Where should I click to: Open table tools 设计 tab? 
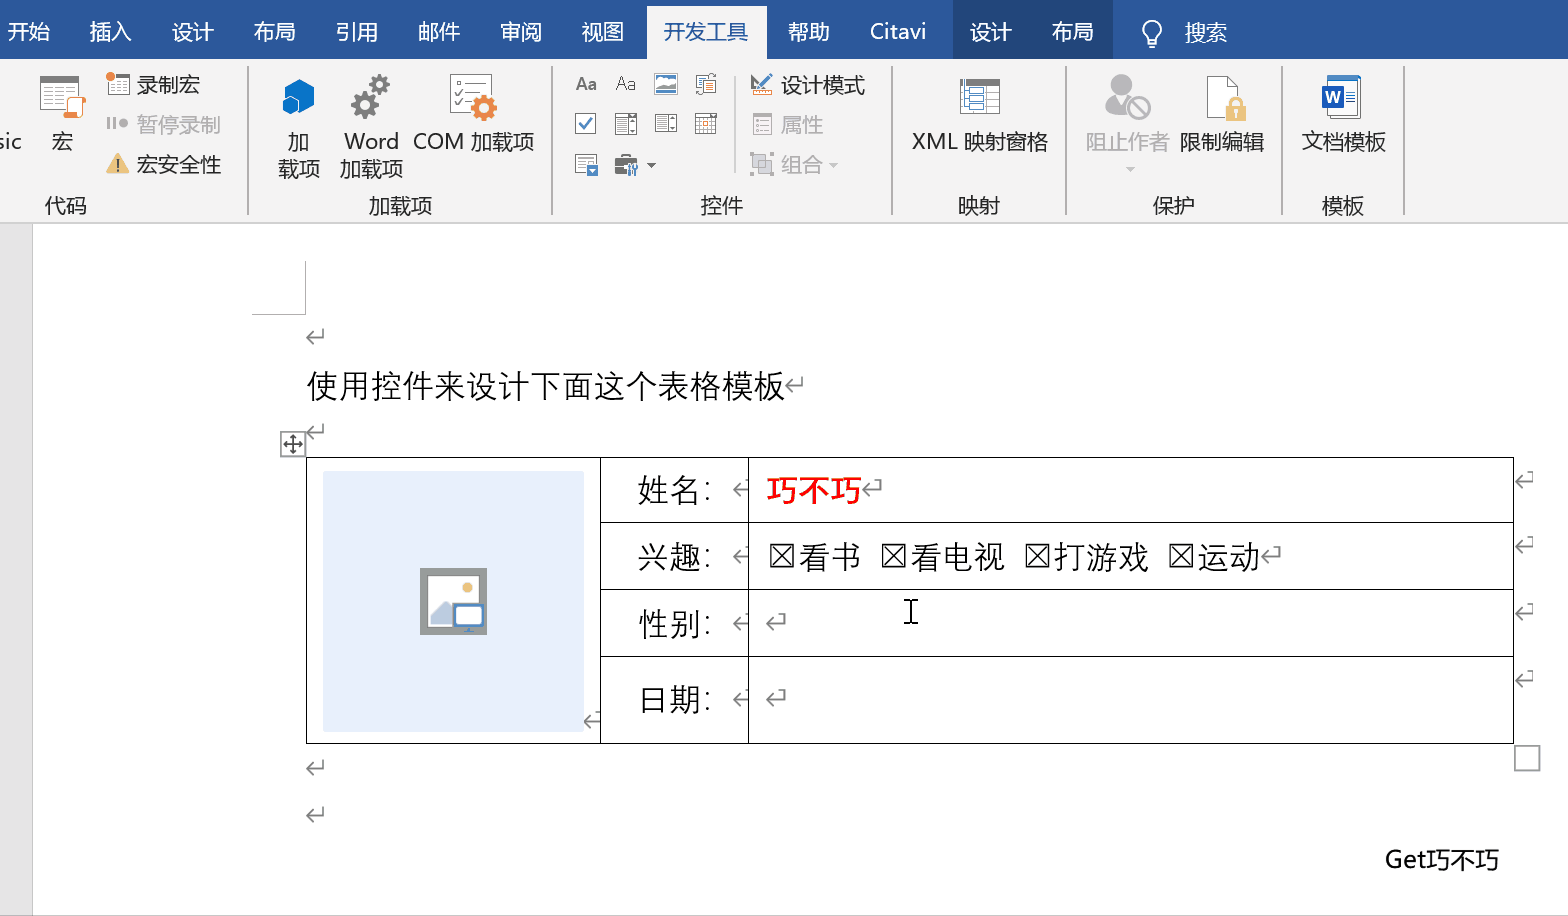(x=991, y=32)
